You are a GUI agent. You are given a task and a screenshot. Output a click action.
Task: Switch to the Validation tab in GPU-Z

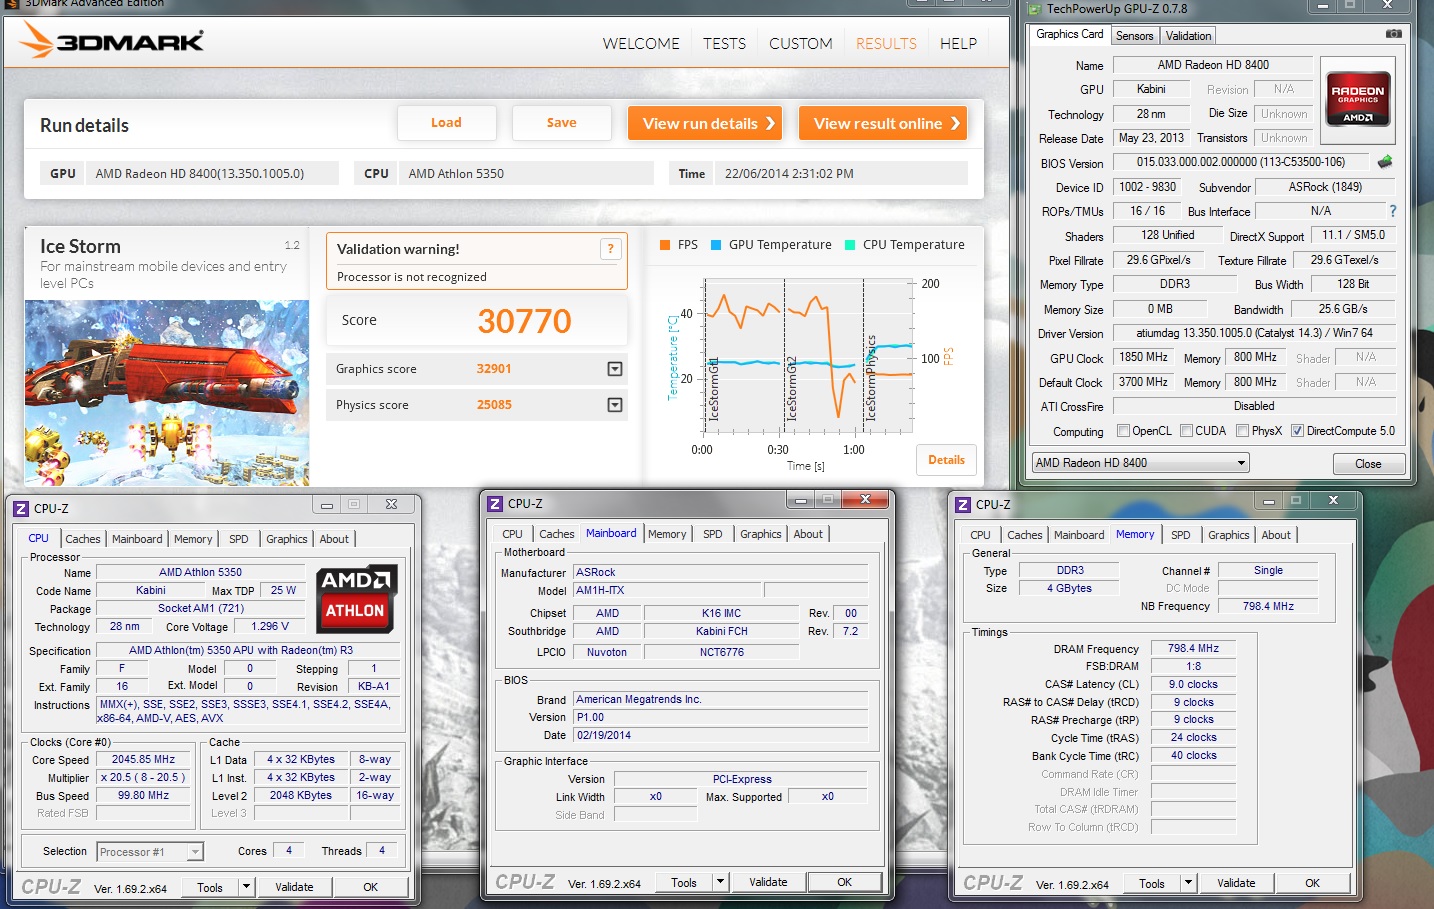(1188, 36)
